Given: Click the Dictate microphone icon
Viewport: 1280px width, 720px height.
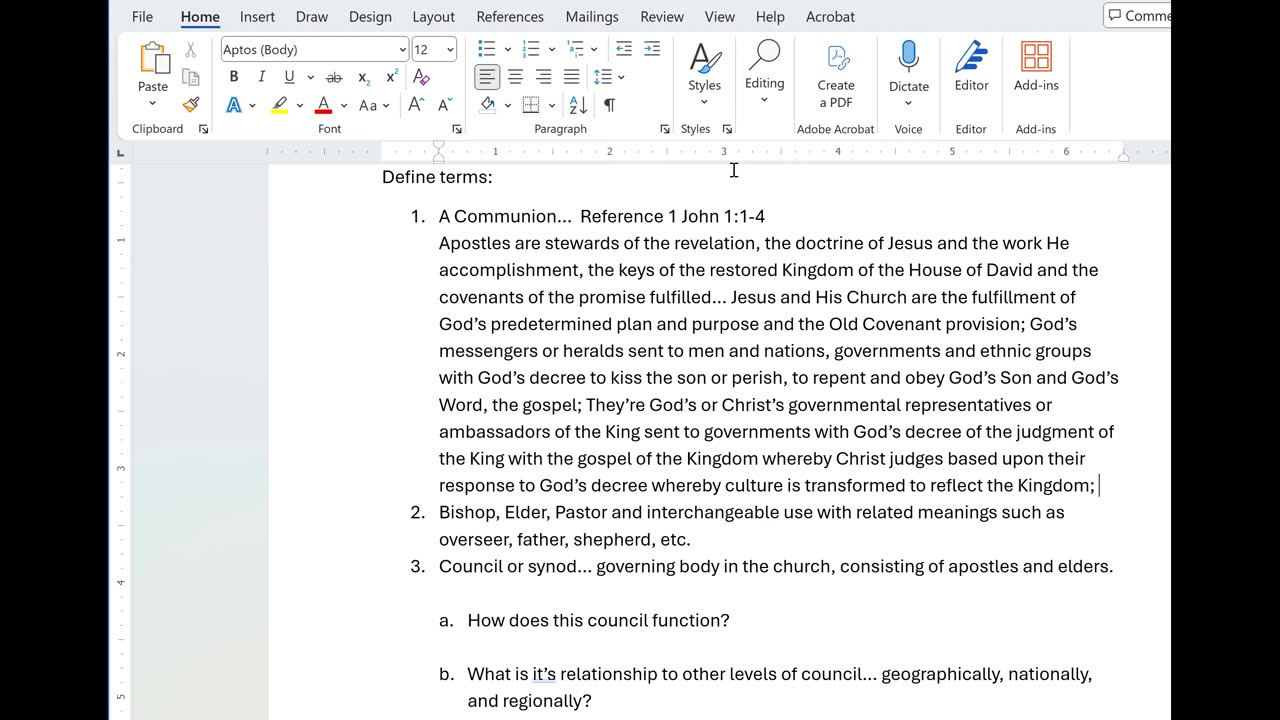Looking at the screenshot, I should [x=908, y=57].
